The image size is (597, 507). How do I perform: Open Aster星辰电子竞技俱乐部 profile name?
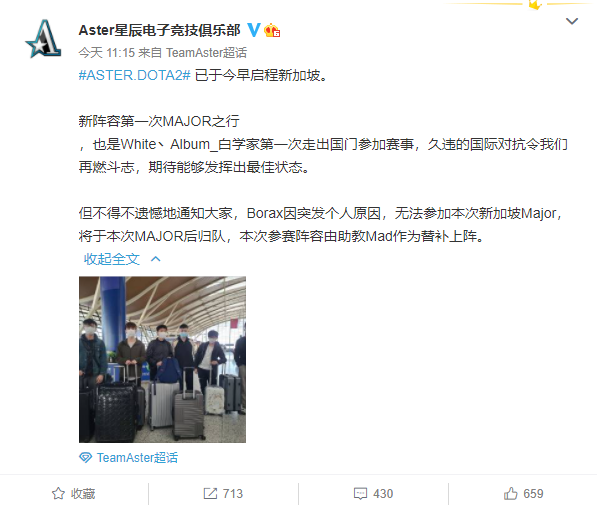coord(160,30)
